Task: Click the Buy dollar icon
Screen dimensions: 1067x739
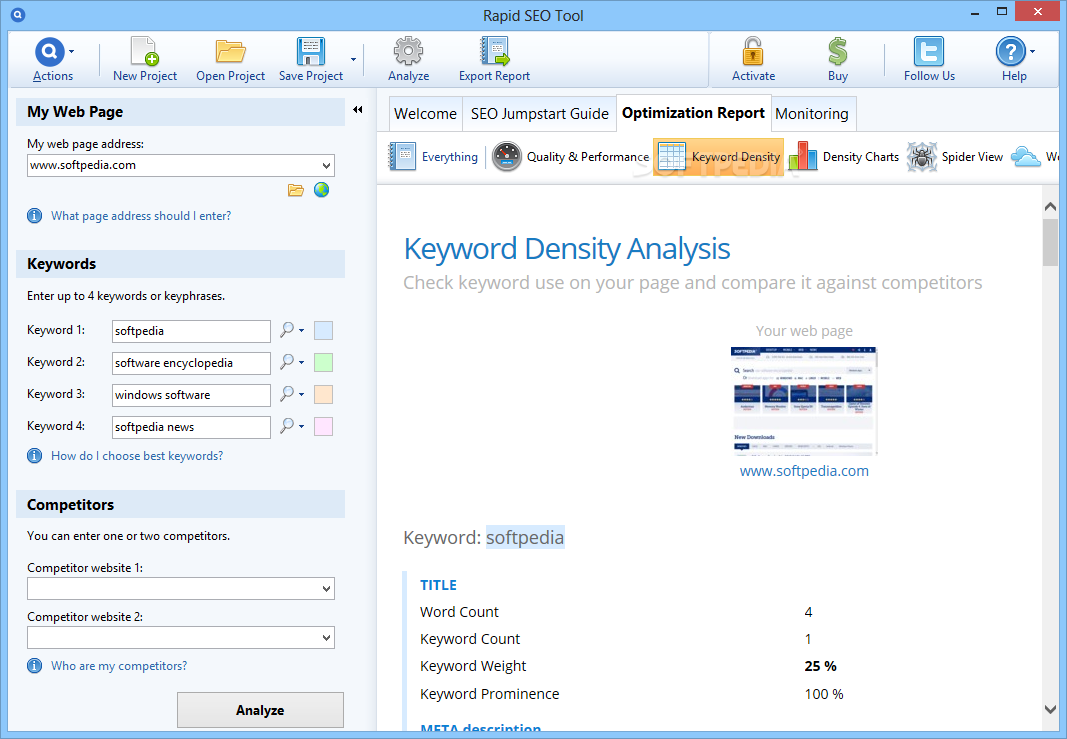Action: 838,52
